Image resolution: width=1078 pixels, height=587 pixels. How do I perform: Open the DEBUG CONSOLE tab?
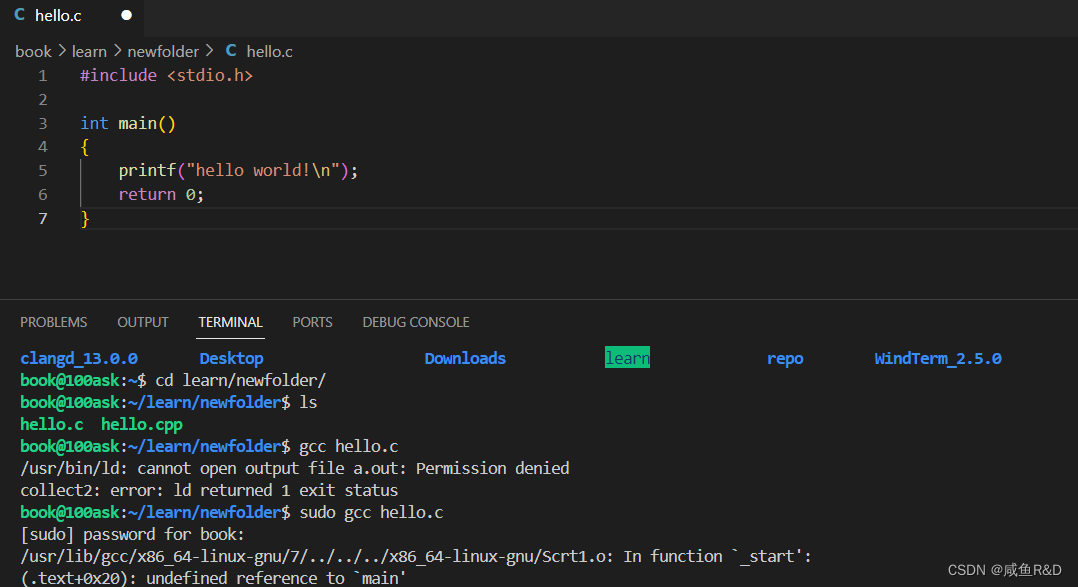[416, 322]
